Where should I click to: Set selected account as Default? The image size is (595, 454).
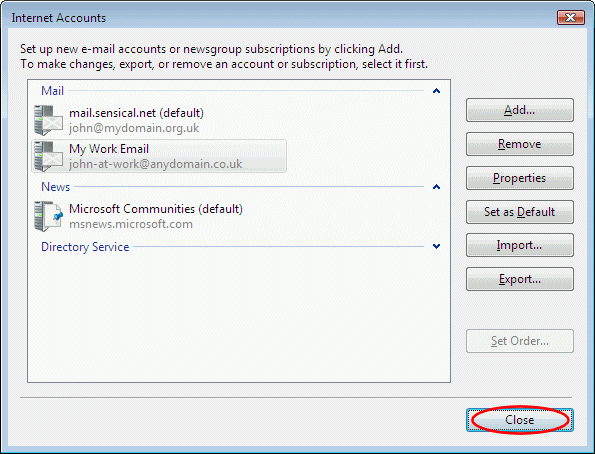[519, 212]
